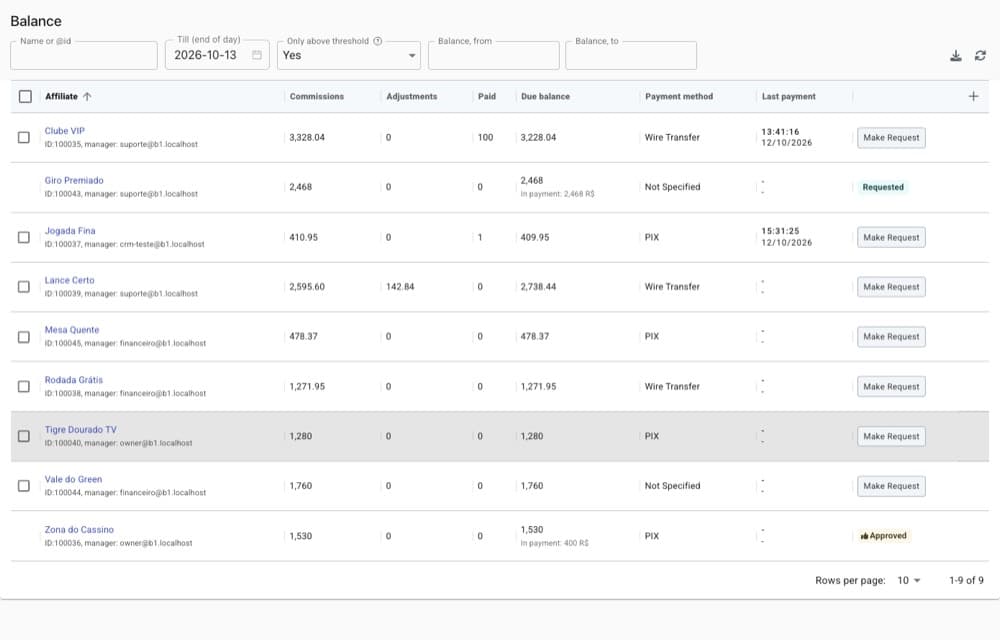
Task: Click the Affiliate sort arrow
Action: [x=87, y=96]
